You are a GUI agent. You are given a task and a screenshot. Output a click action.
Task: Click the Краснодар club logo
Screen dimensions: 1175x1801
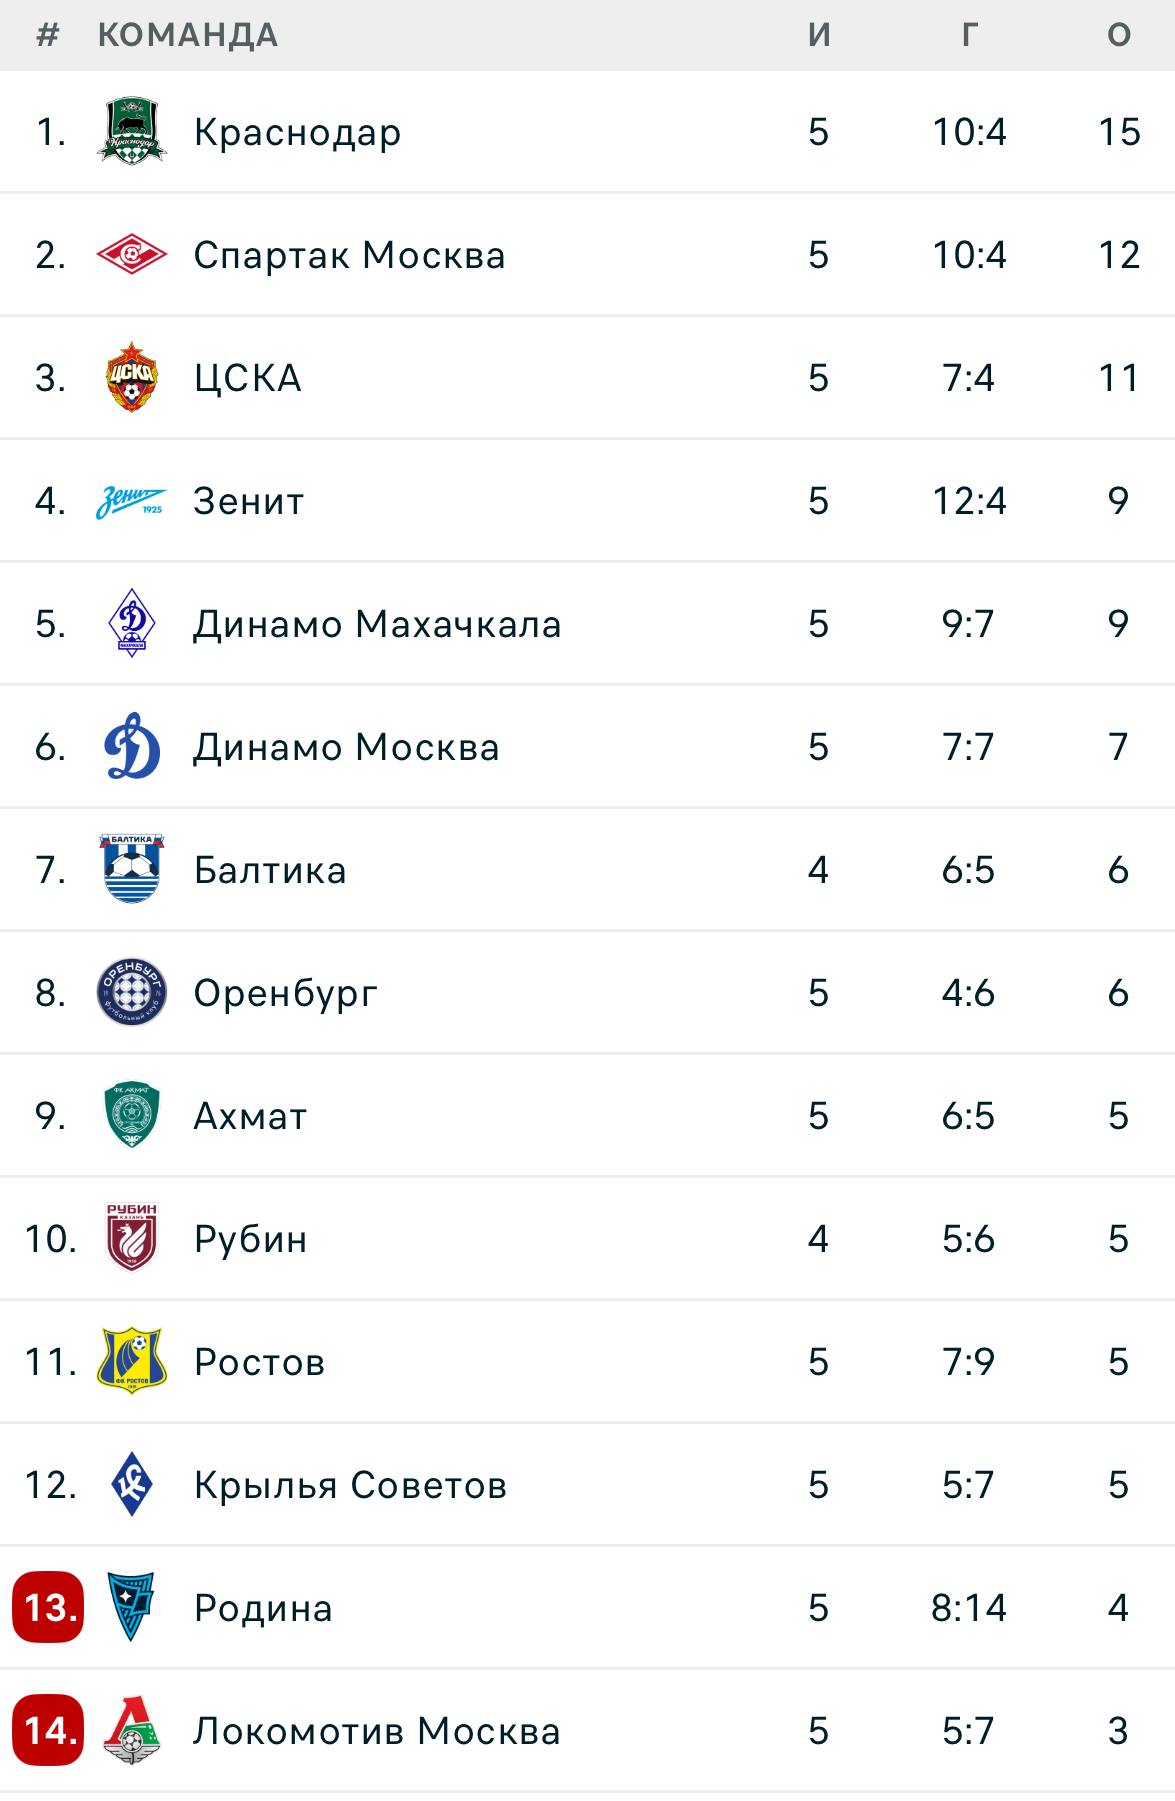(131, 131)
